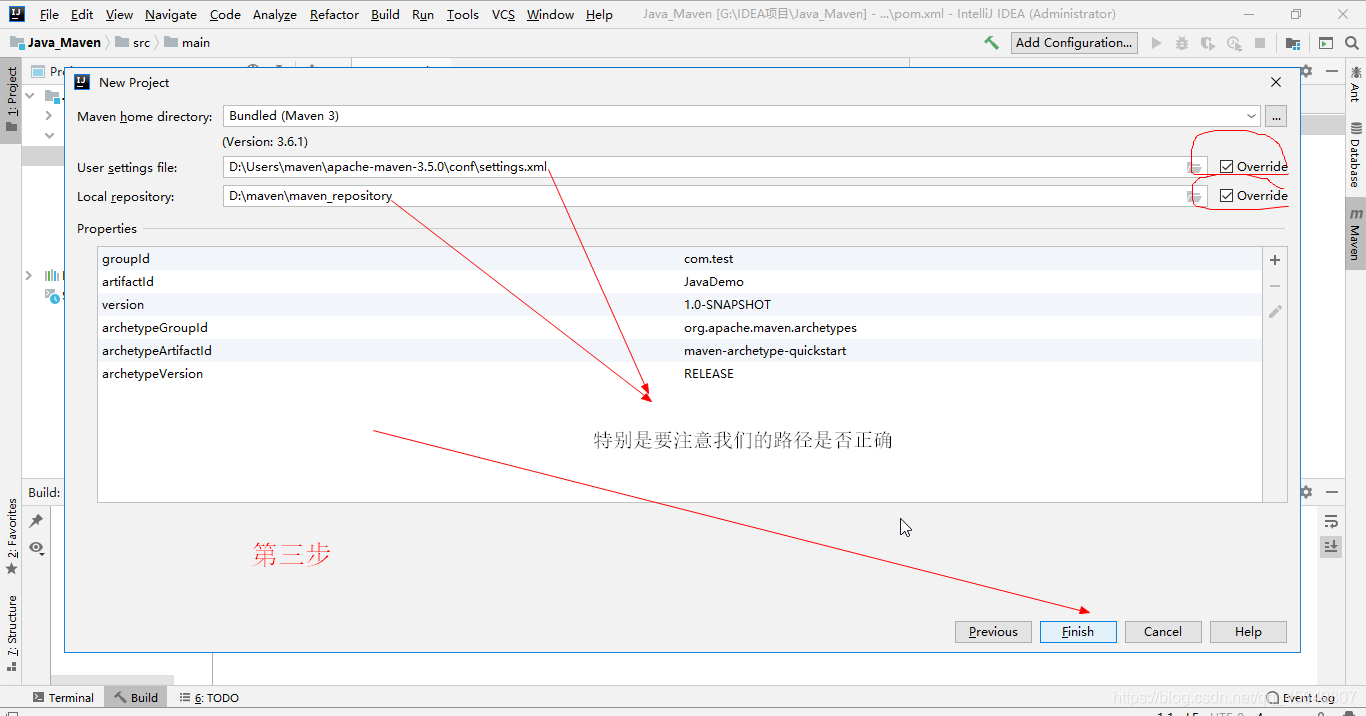The image size is (1366, 716).
Task: Click the Help button in dialog
Action: click(1248, 632)
